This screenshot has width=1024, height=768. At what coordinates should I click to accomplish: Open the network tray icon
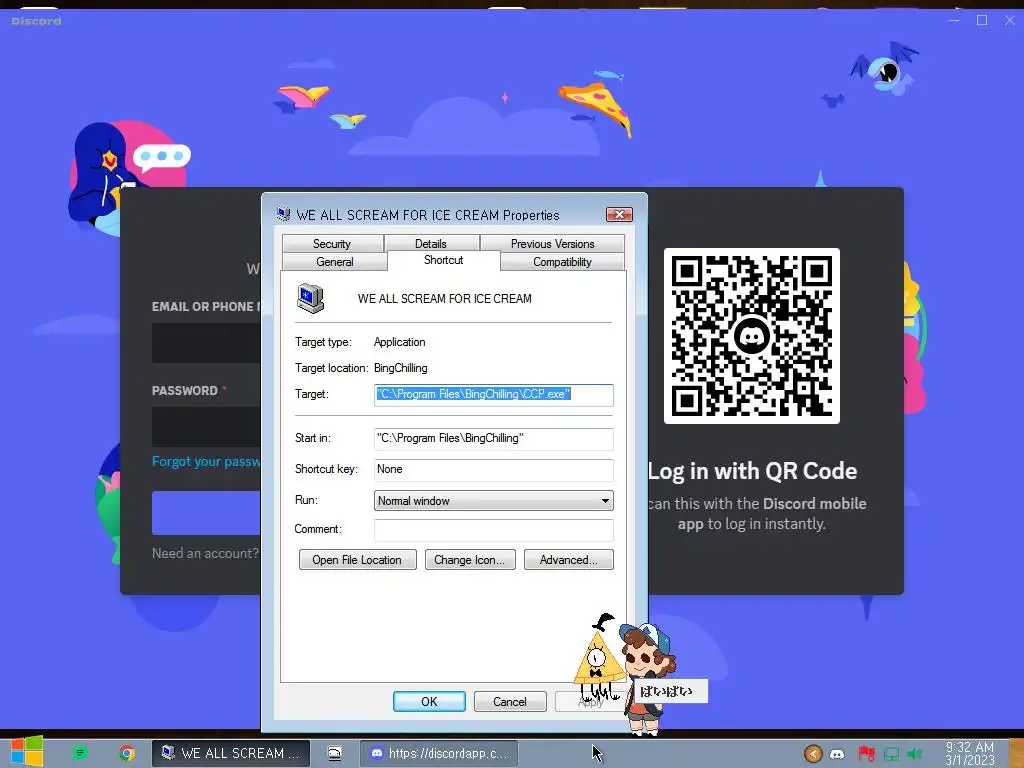point(891,754)
